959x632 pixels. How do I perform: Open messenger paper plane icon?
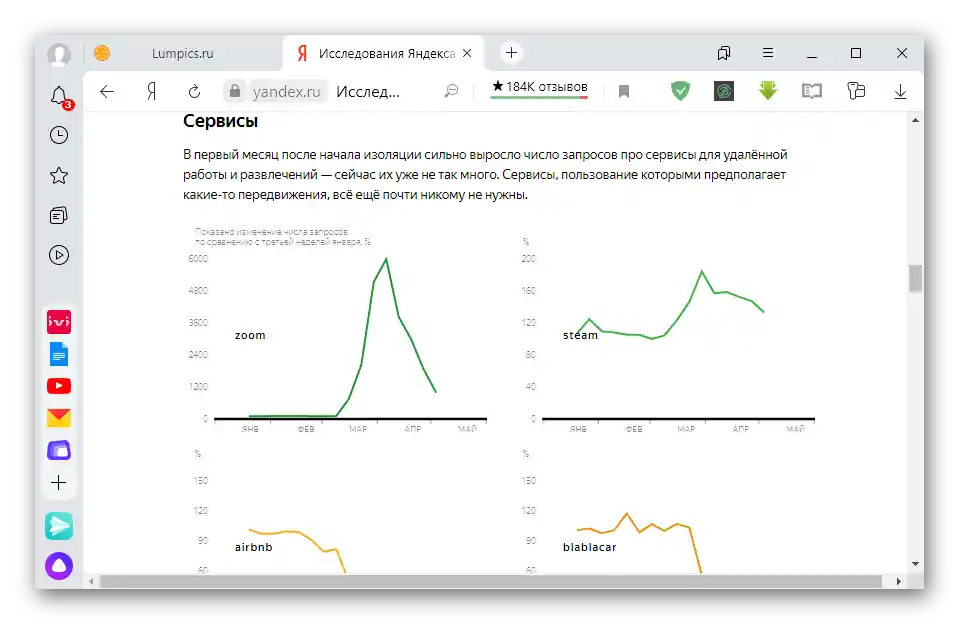(x=59, y=526)
